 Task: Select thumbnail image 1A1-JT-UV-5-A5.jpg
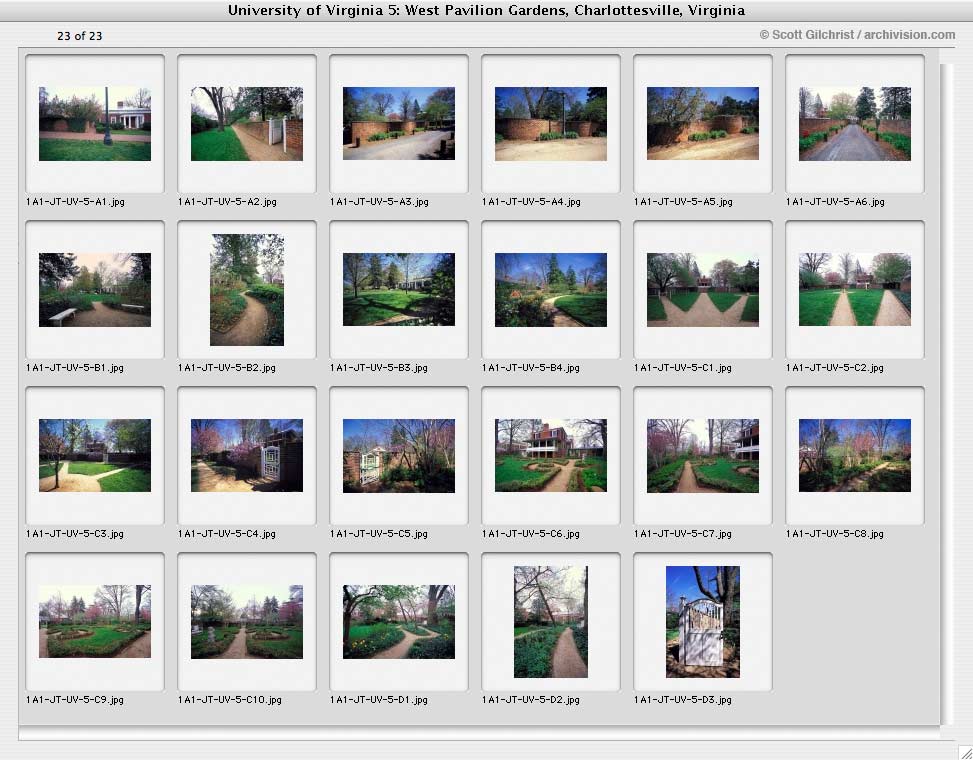(703, 123)
